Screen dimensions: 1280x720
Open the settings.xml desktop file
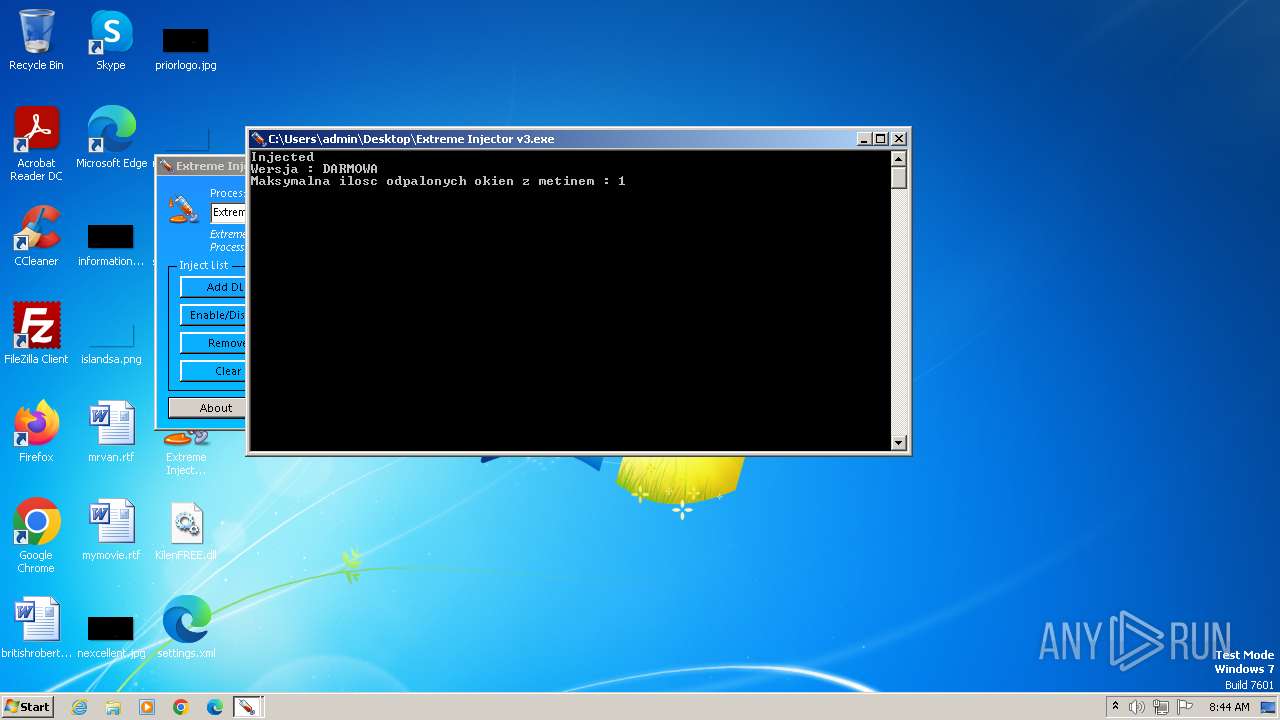pos(186,627)
